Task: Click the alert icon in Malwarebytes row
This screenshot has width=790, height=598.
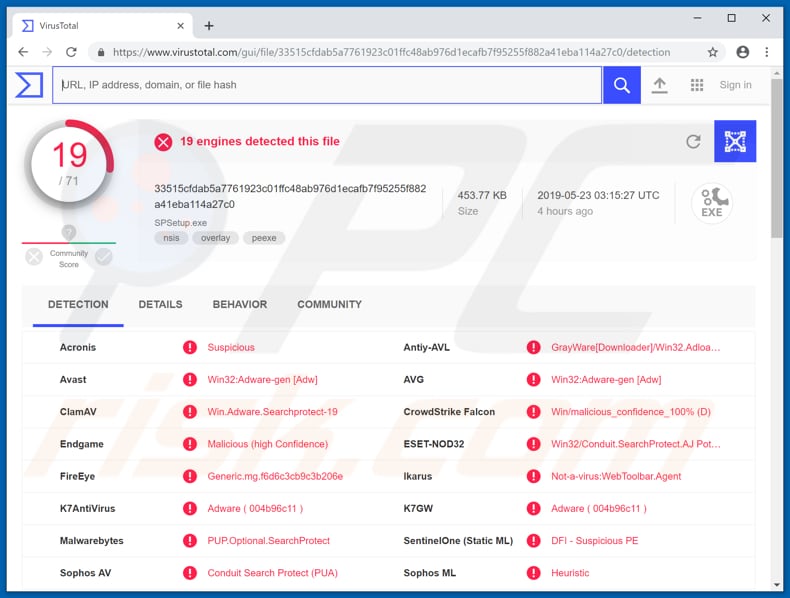Action: click(x=189, y=541)
